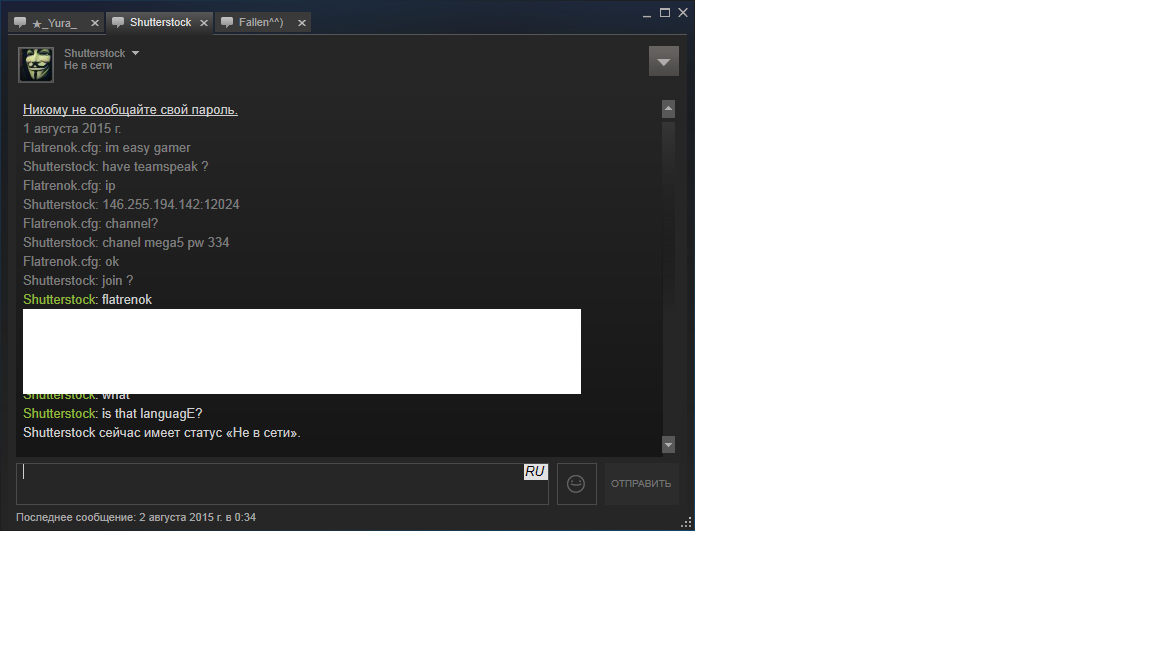The width and height of the screenshot is (1152, 648).
Task: Close the Fallen^^) chat tab
Action: pos(301,23)
